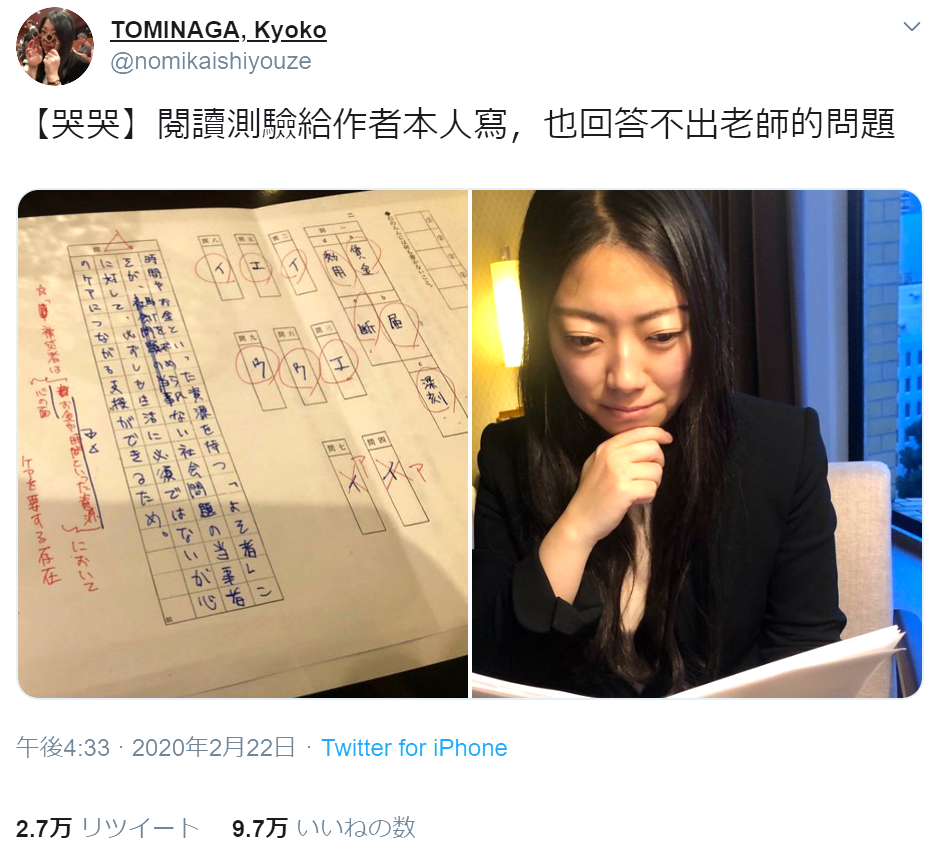Click the いいねの数 label
Image resolution: width=942 pixels, height=862 pixels.
[356, 828]
